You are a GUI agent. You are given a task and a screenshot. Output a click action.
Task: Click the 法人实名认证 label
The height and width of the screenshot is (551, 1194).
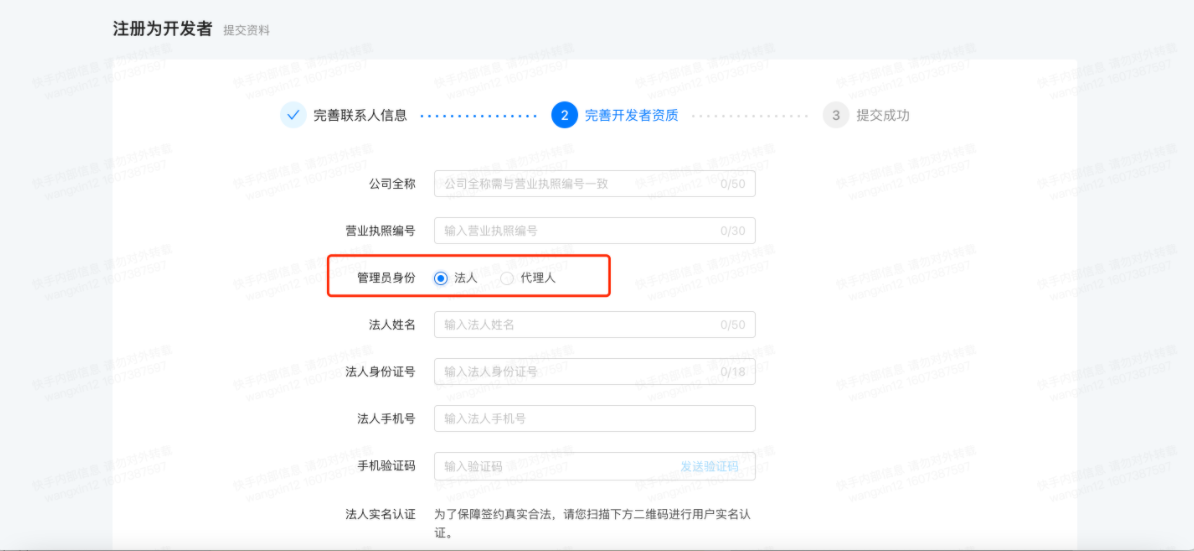pyautogui.click(x=380, y=514)
